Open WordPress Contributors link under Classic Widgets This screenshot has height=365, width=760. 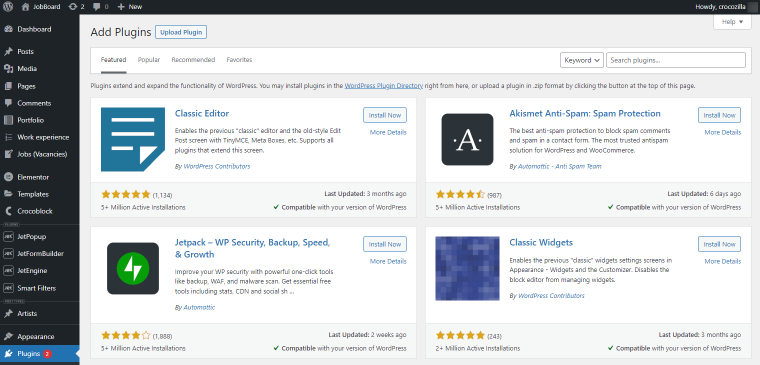pos(551,295)
